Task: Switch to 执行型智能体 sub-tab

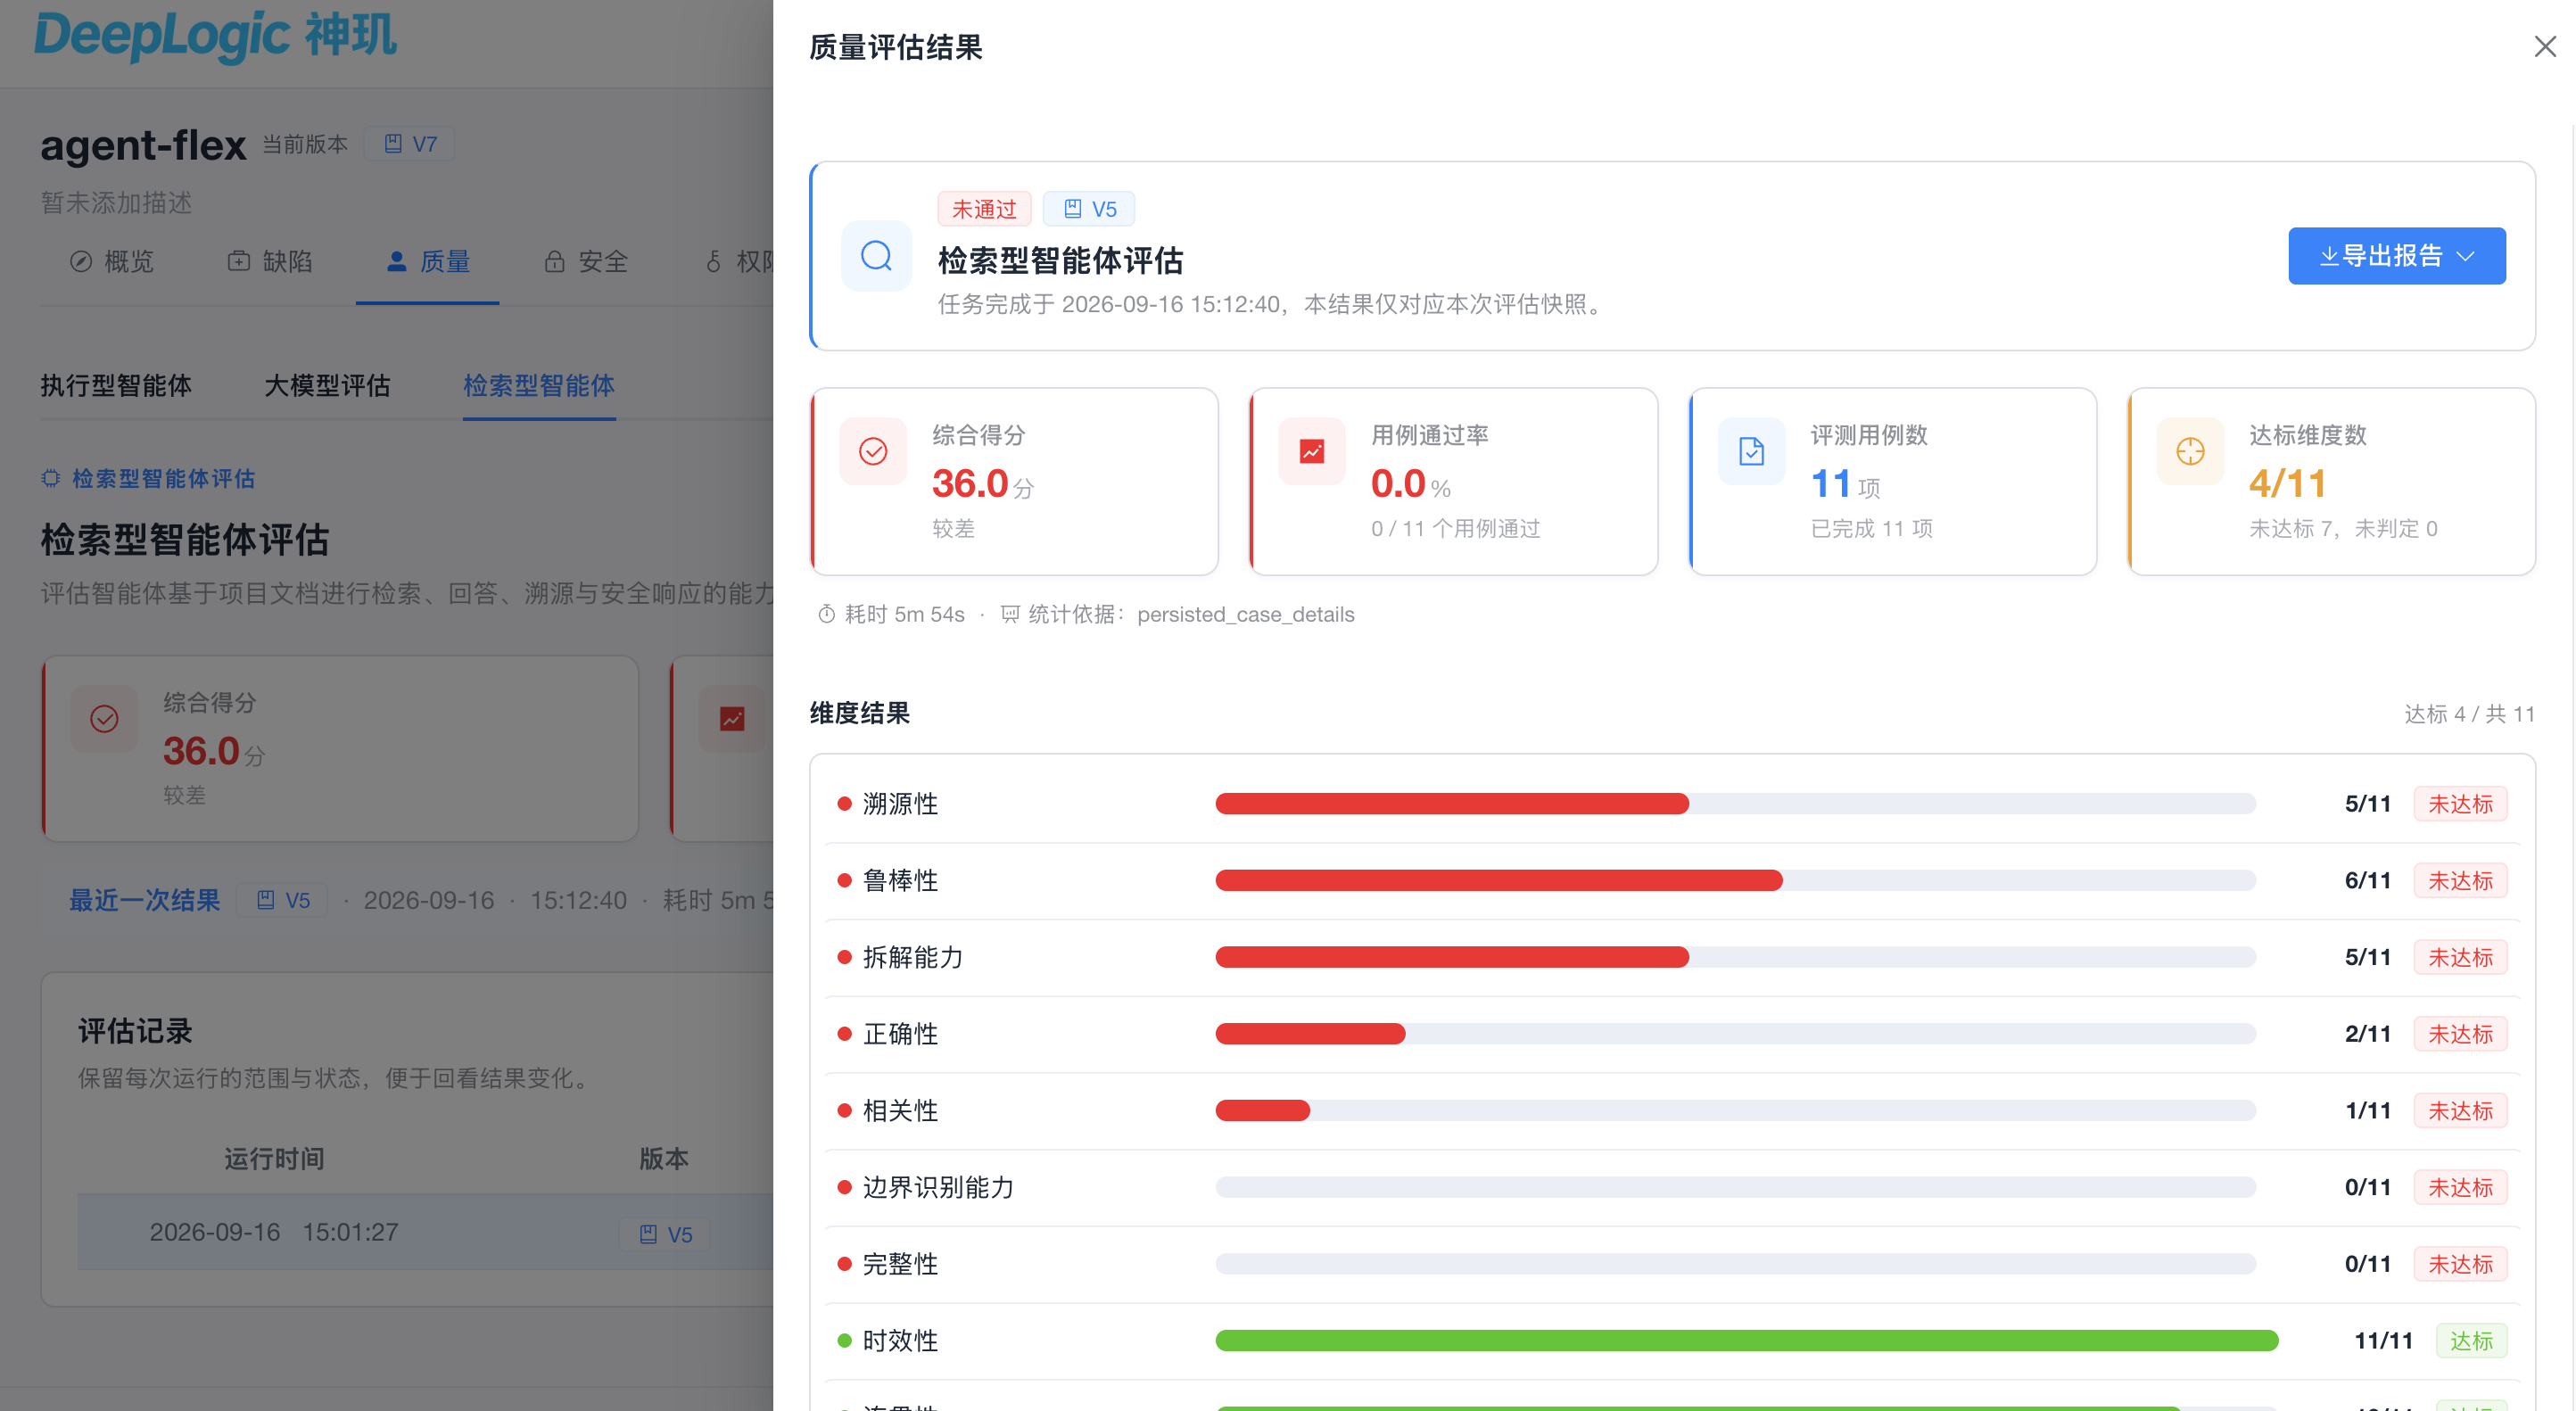Action: tap(116, 385)
